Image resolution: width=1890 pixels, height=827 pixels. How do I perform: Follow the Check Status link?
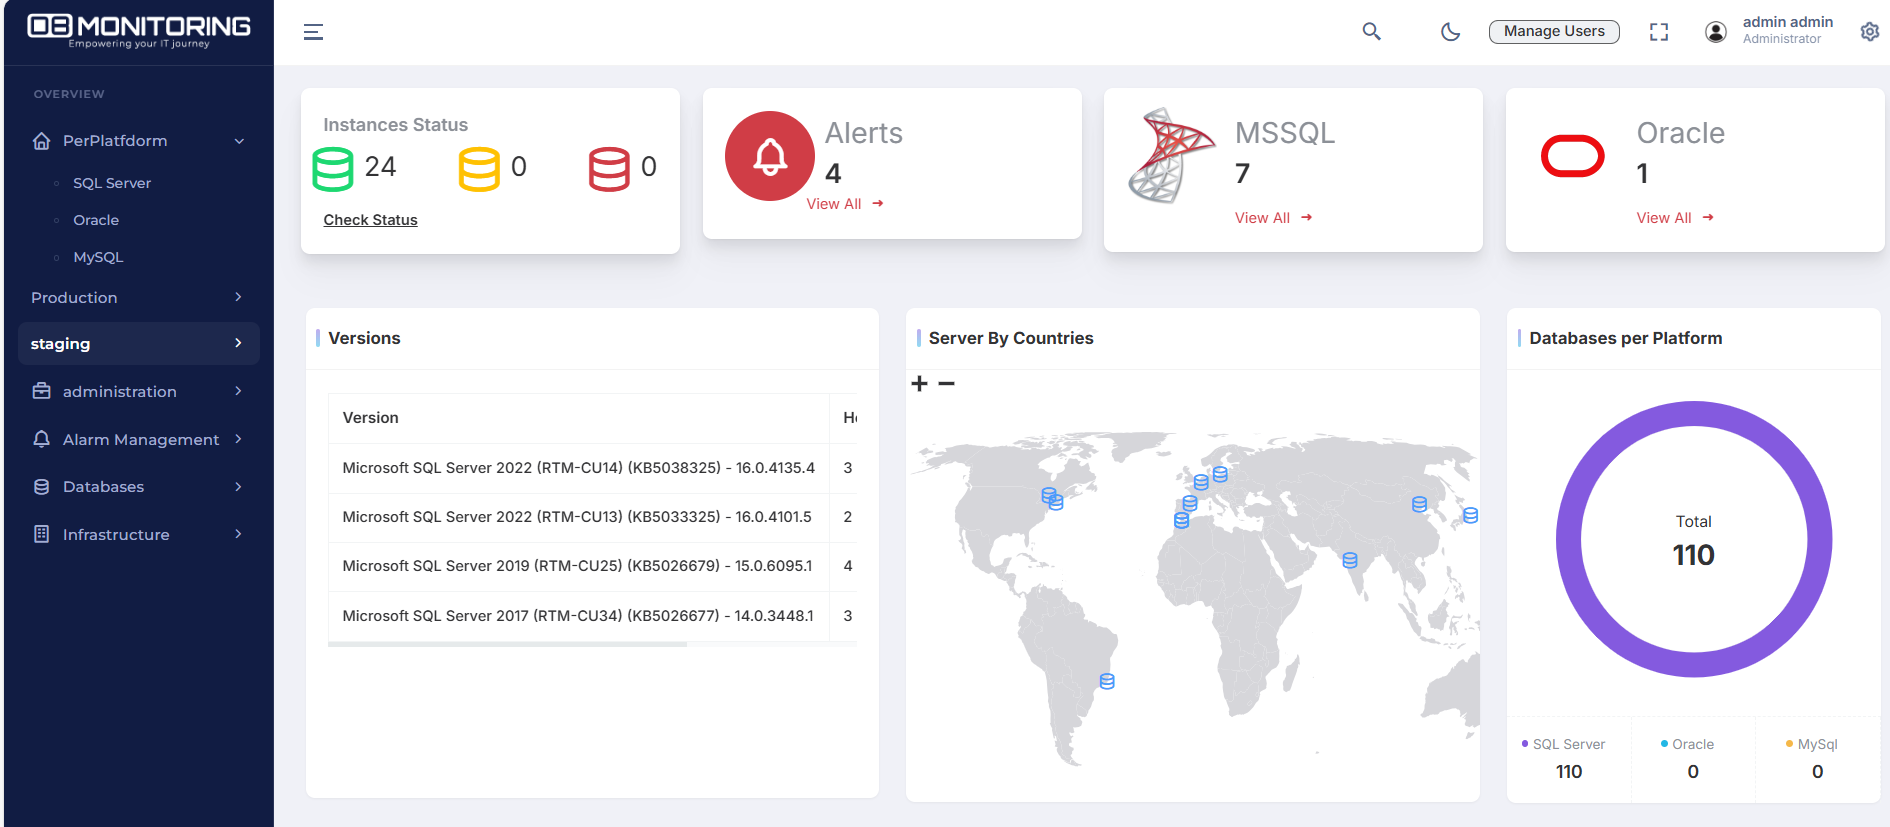[x=370, y=220]
